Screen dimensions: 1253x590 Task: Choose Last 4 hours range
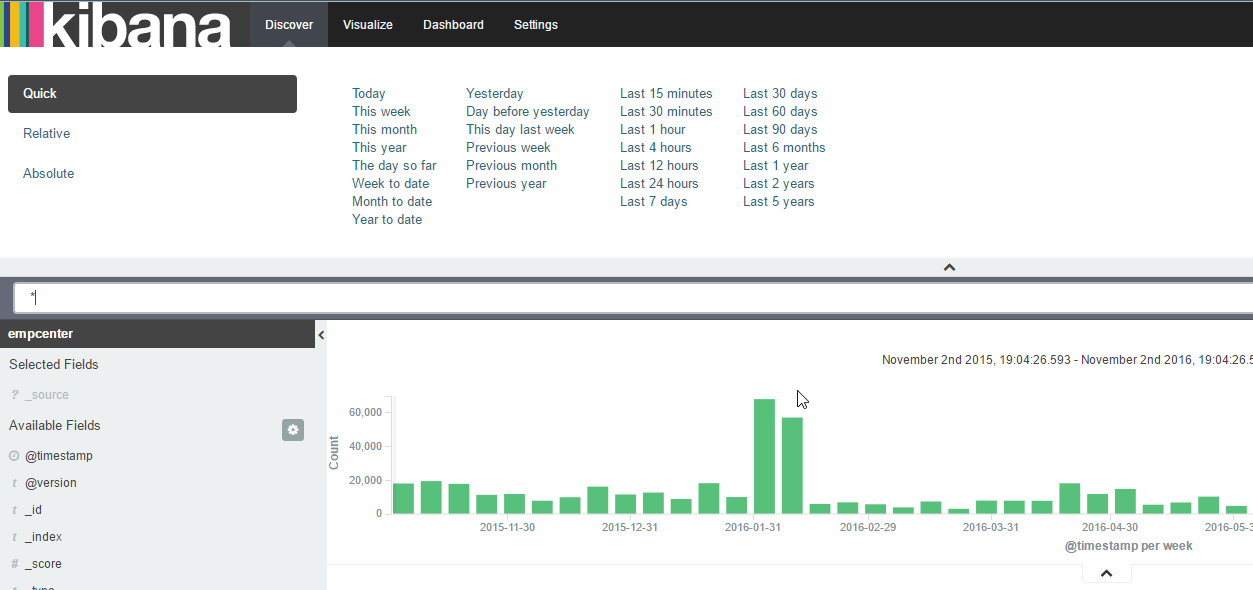click(x=656, y=148)
